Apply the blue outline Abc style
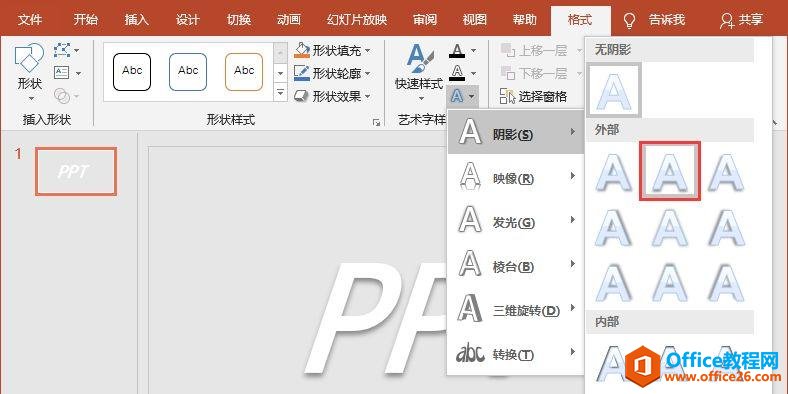788x394 pixels. pos(188,72)
